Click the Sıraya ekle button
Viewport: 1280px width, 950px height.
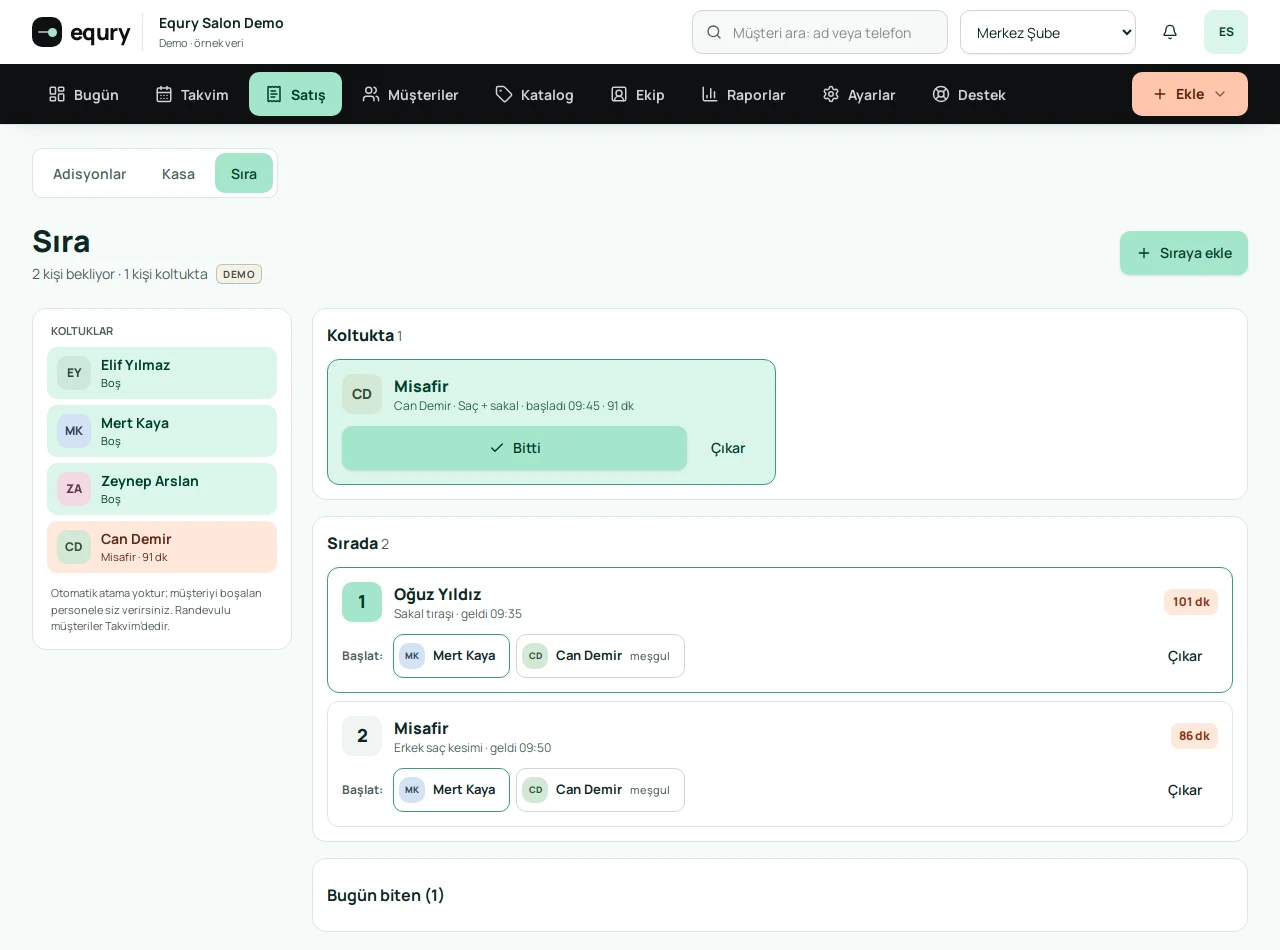1184,253
